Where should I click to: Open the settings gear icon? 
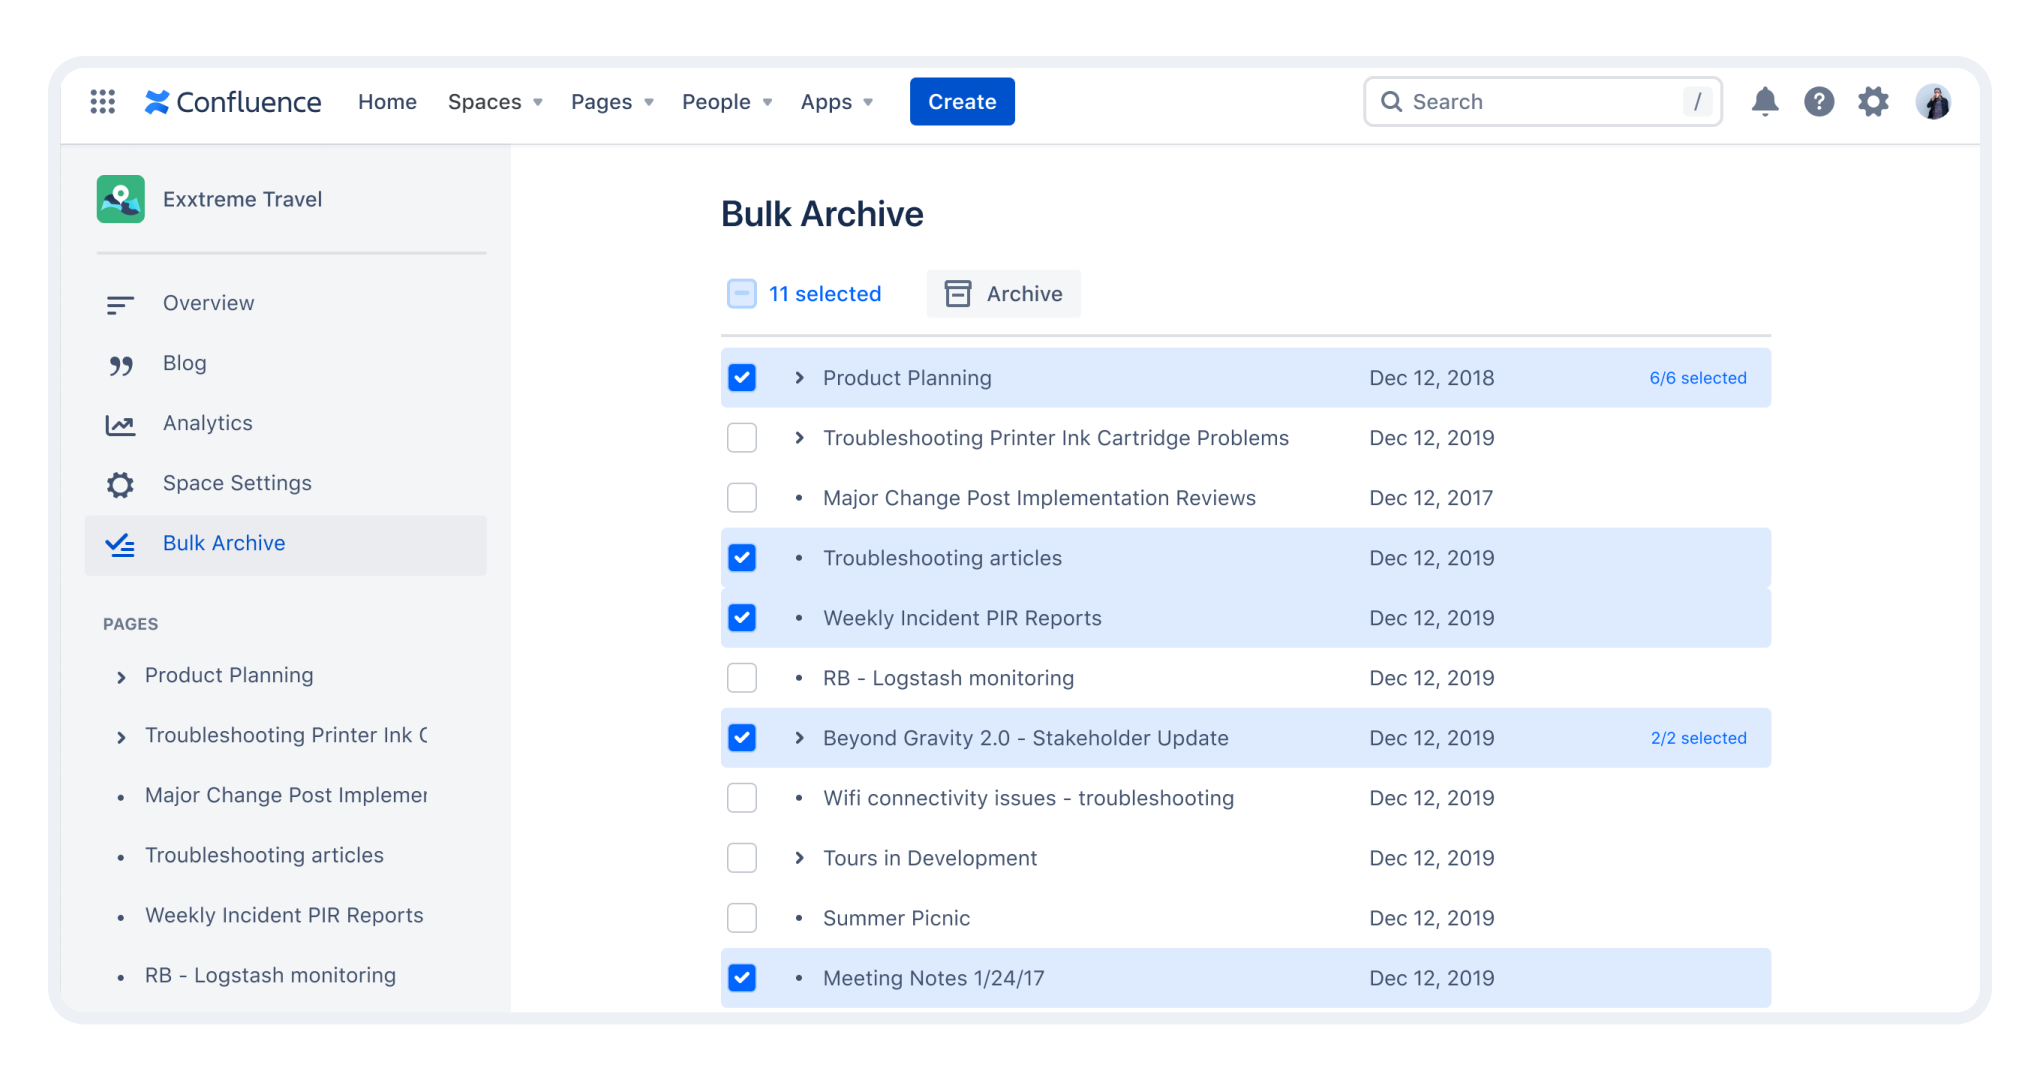coord(1873,101)
